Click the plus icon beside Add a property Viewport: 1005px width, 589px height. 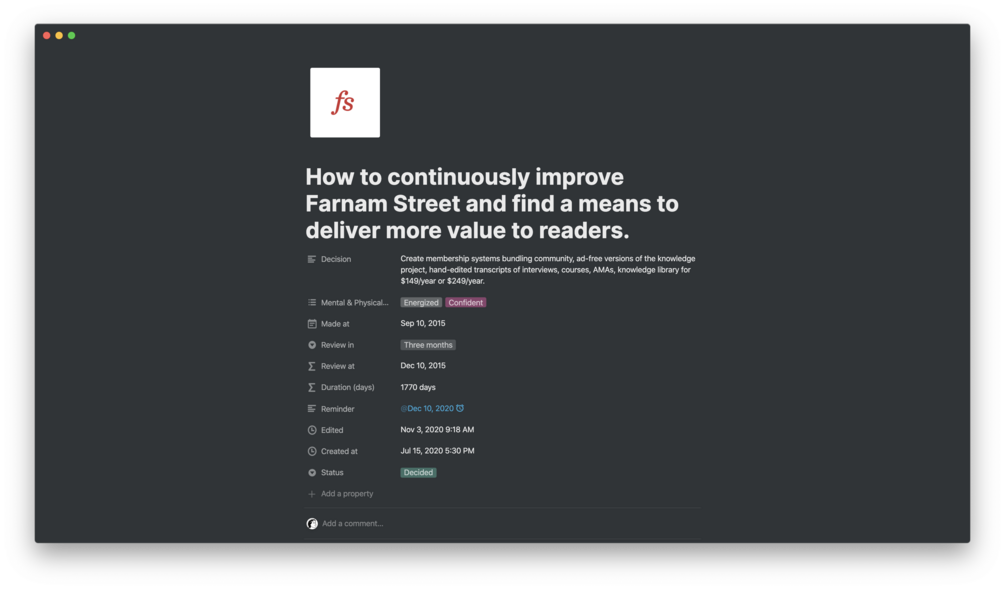pos(311,494)
